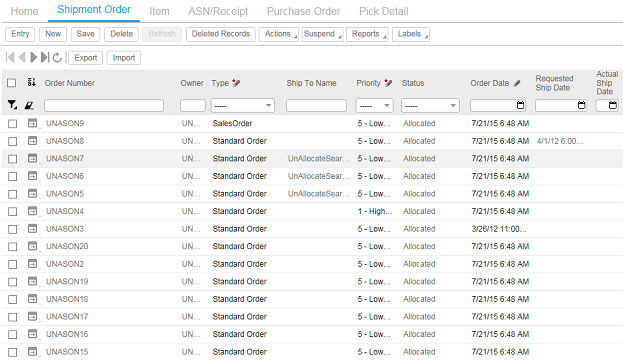The image size is (623, 363).
Task: Toggle the select-all checkbox in the header
Action: (12, 83)
